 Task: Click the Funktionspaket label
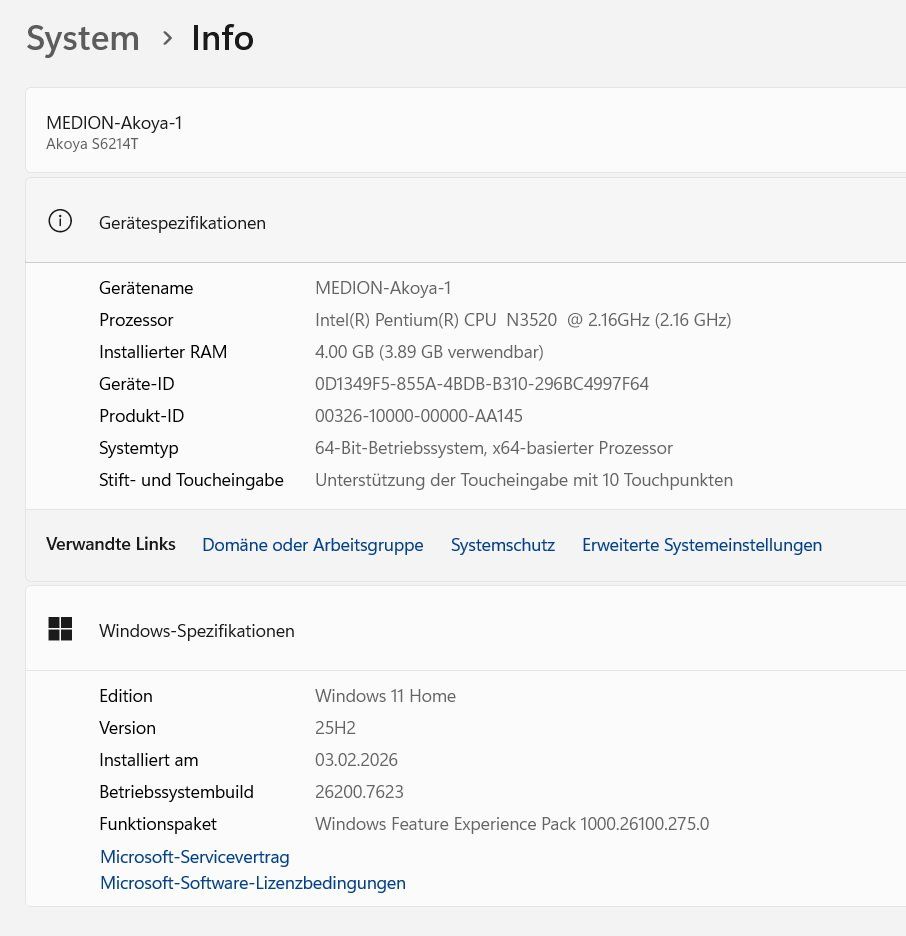158,824
